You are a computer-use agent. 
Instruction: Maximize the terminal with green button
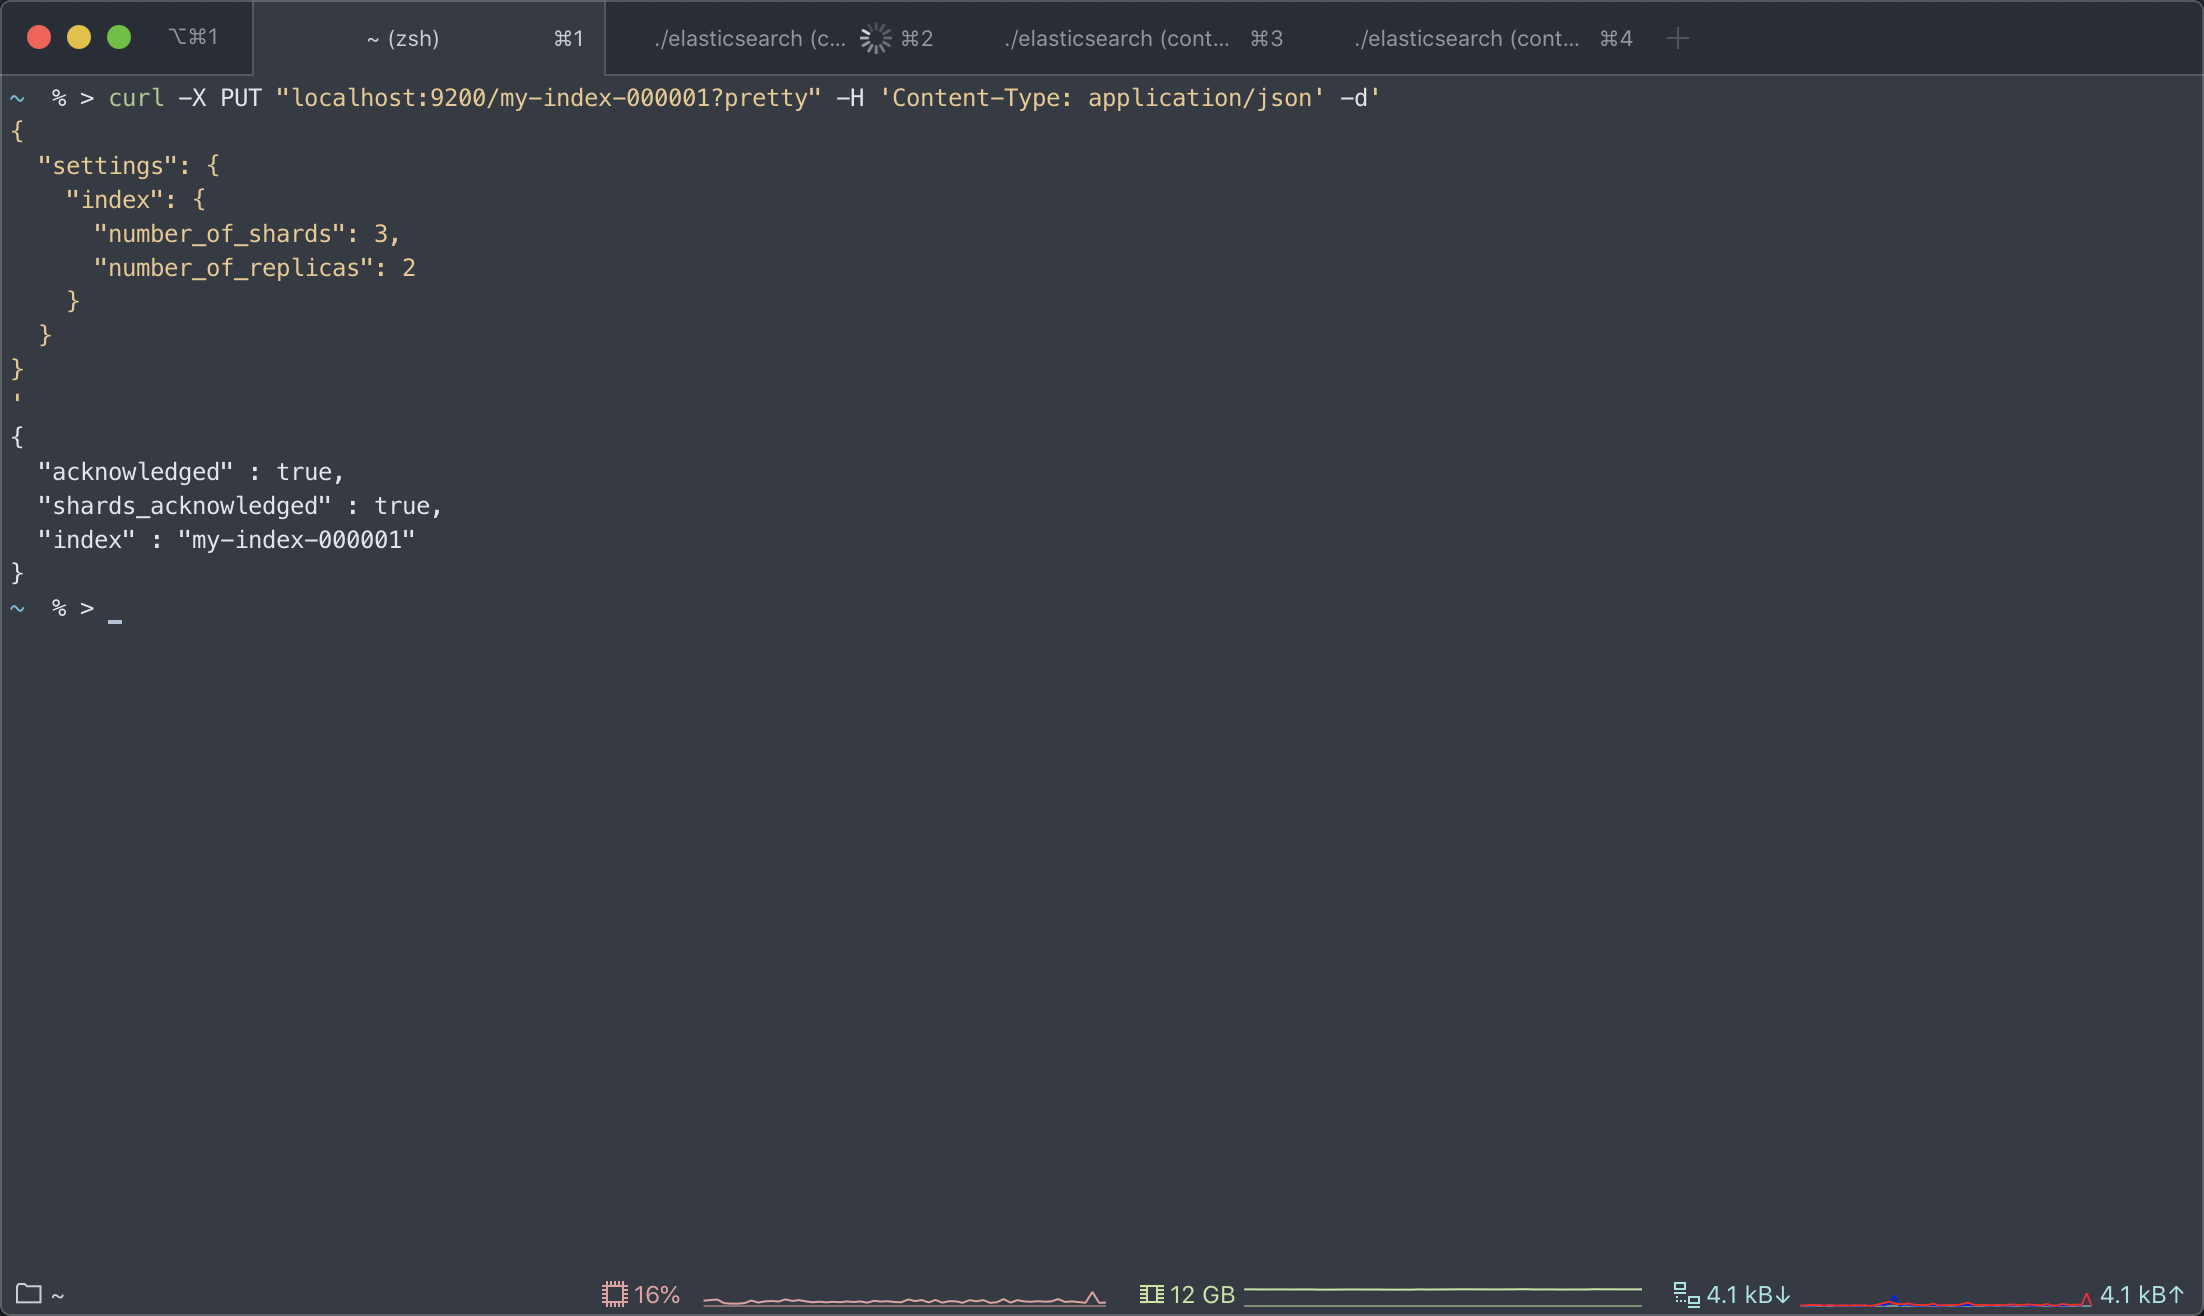pyautogui.click(x=119, y=37)
